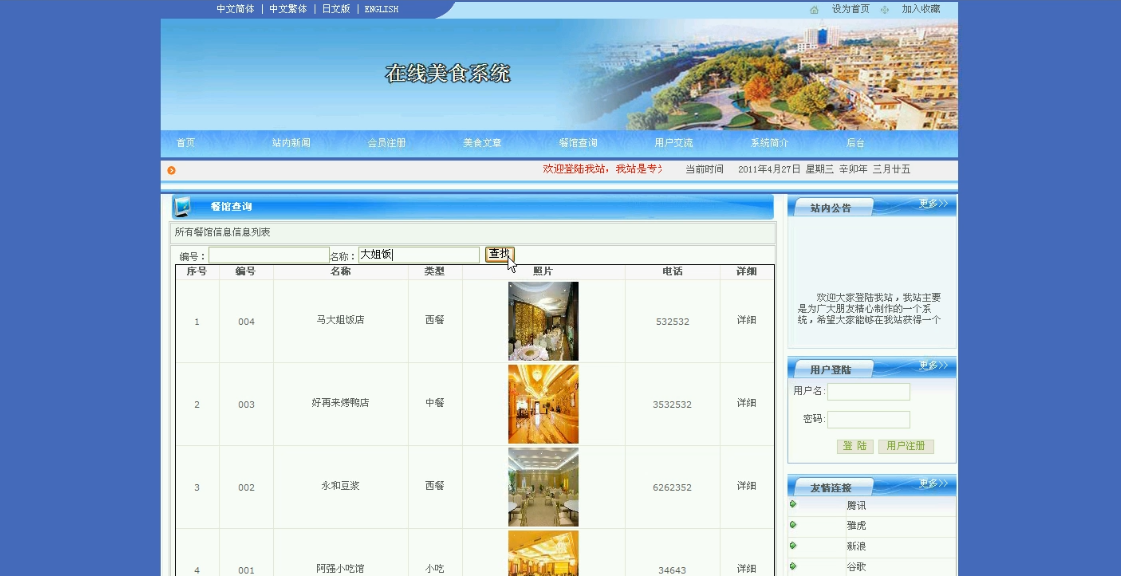Open the 新浪 friendly link
The width and height of the screenshot is (1121, 576).
click(x=856, y=546)
